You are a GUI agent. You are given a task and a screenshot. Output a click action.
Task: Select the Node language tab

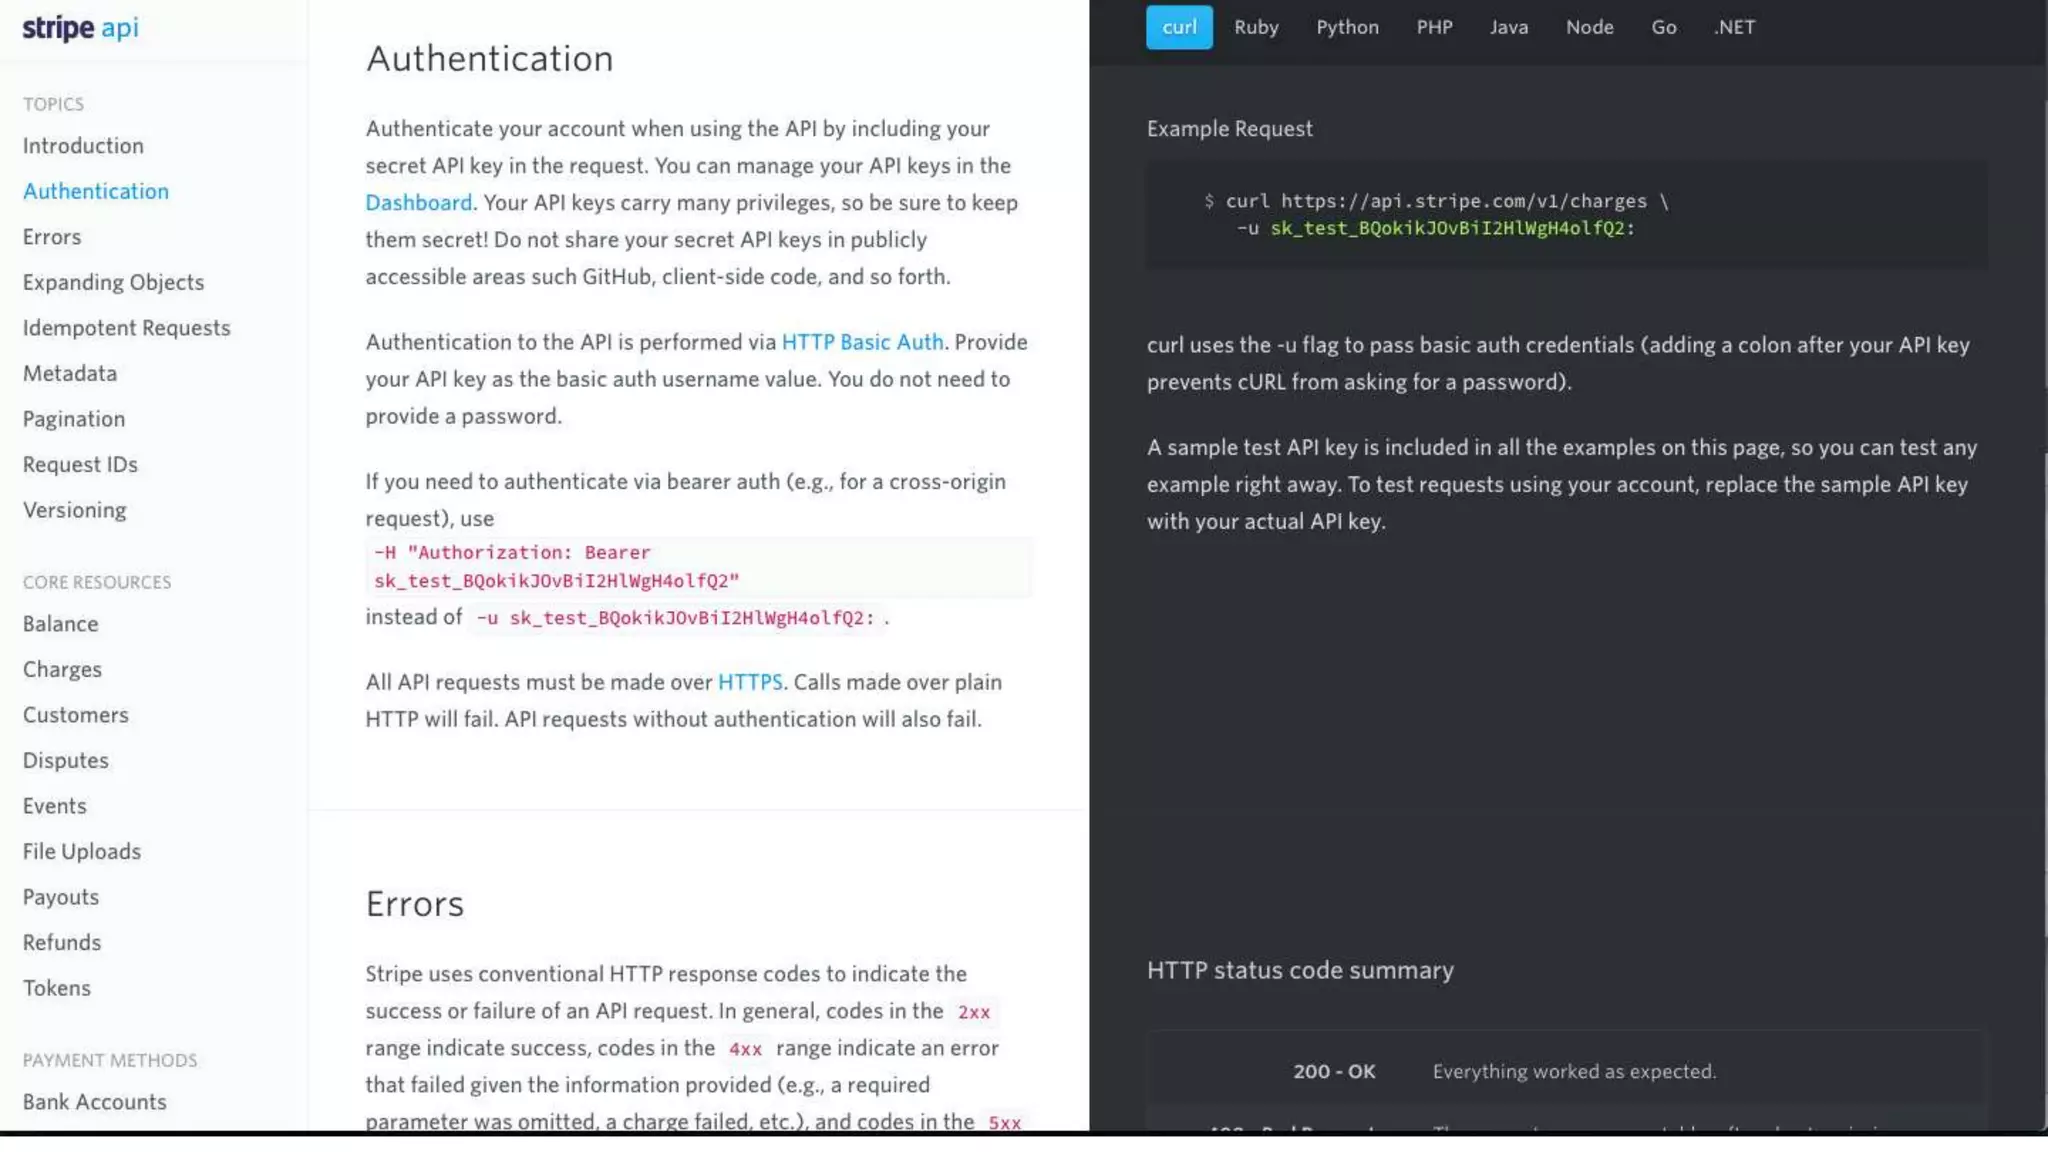1589,27
